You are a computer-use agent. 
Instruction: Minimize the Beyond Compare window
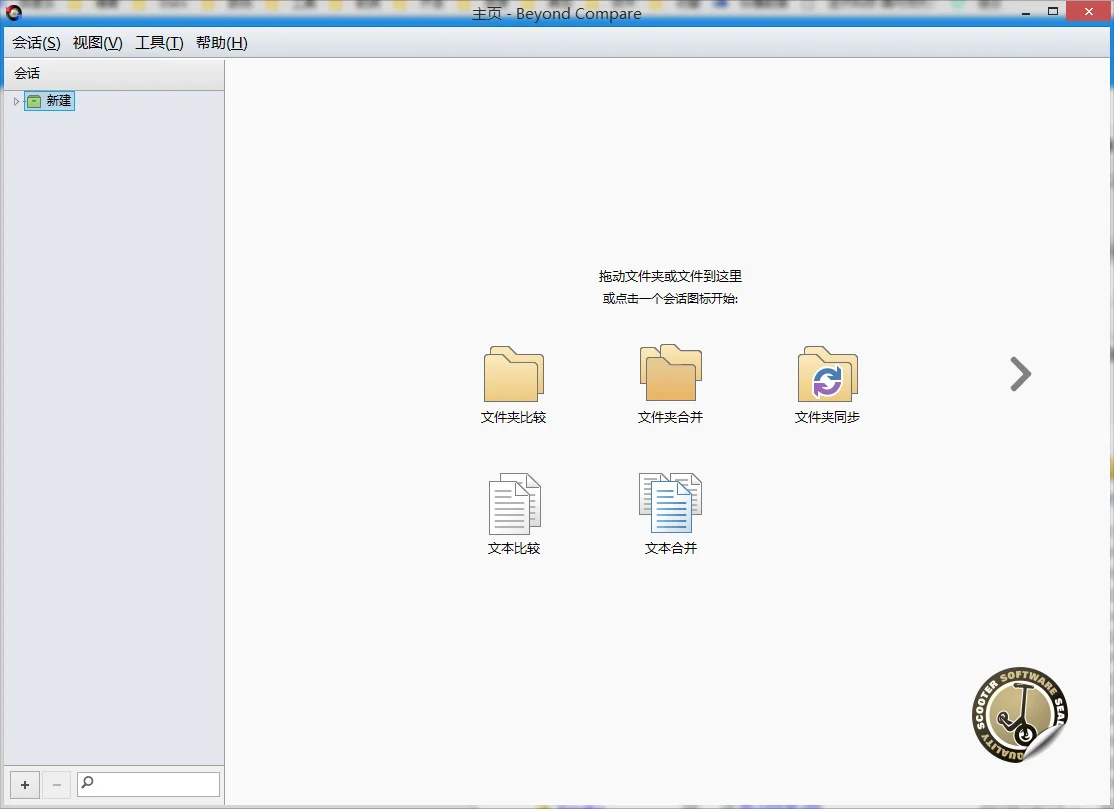point(1026,12)
